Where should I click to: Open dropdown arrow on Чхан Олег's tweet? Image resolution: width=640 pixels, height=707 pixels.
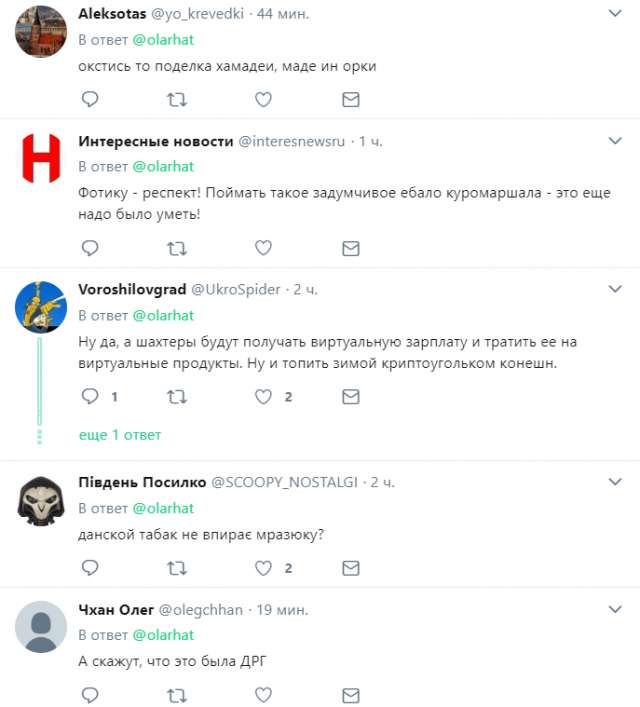point(617,609)
